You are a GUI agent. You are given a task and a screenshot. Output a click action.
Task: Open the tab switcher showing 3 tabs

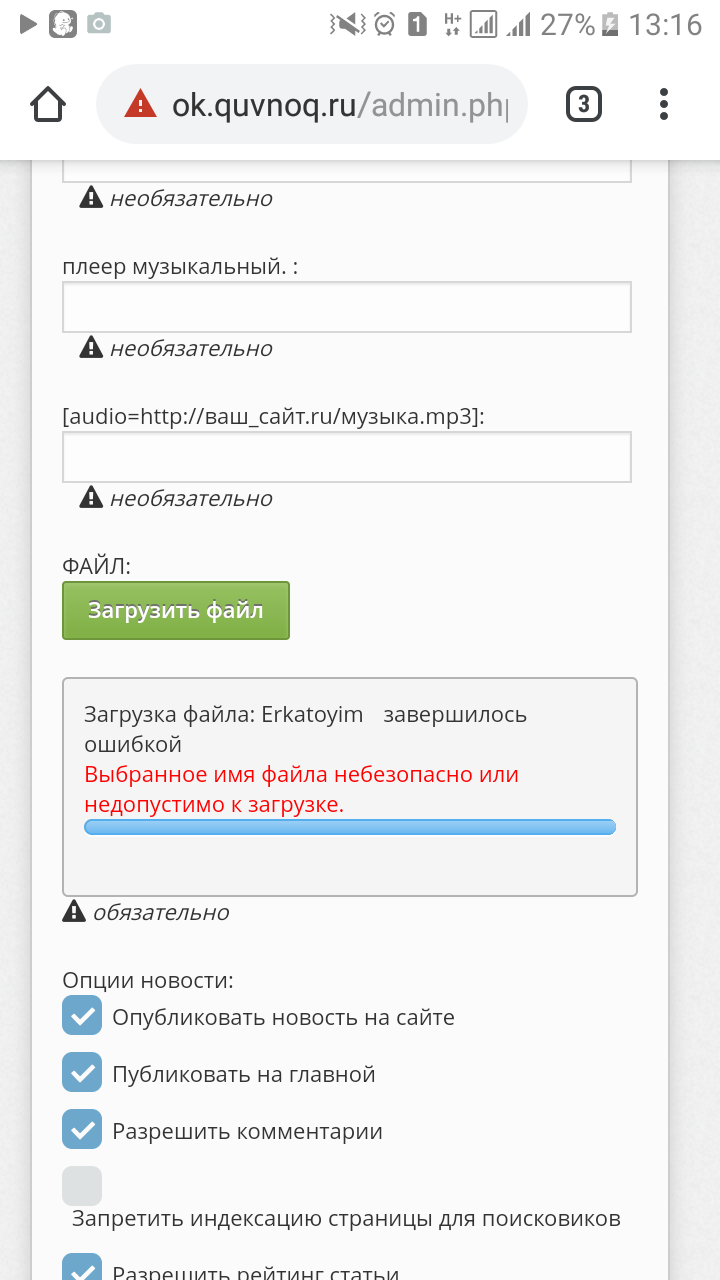584,105
